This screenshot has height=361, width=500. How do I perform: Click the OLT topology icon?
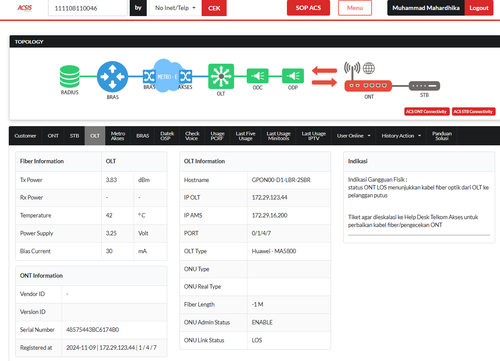pos(221,76)
